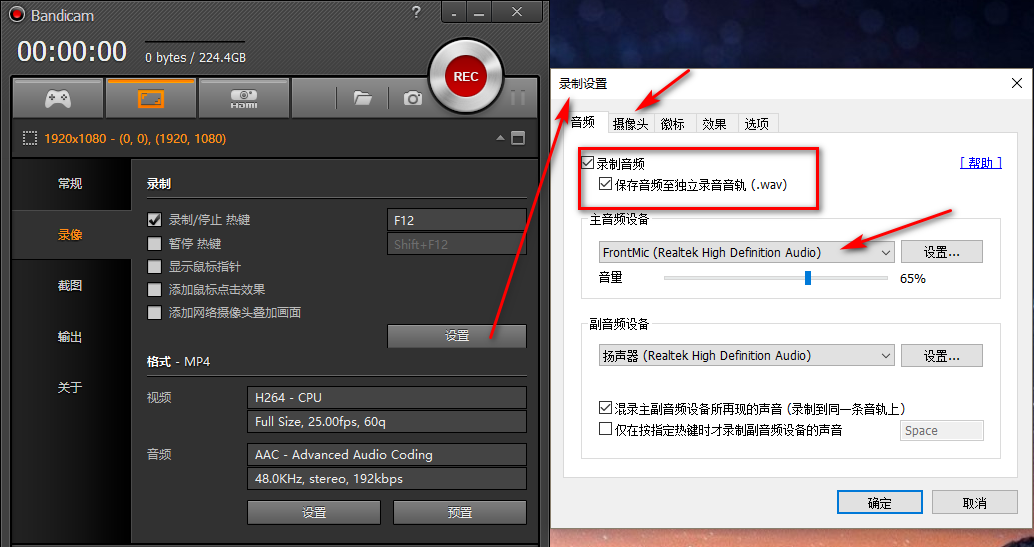This screenshot has width=1034, height=547.
Task: Click the Bandicam logo icon
Action: pos(16,14)
